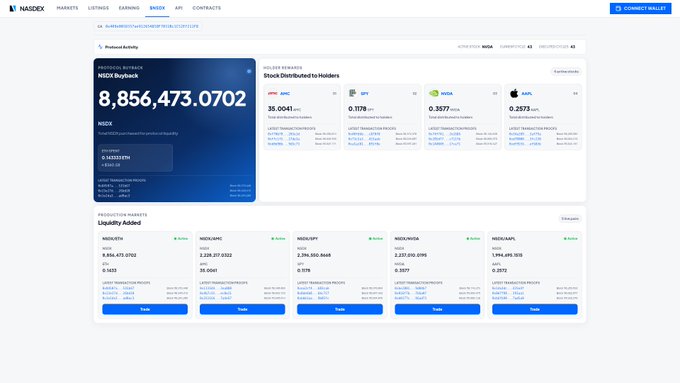Click the NASDEX logo icon

[13, 8]
